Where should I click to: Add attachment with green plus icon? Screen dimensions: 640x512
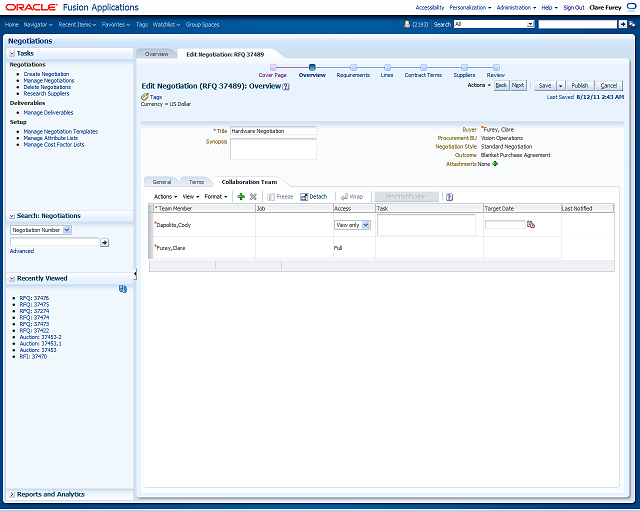pos(495,164)
